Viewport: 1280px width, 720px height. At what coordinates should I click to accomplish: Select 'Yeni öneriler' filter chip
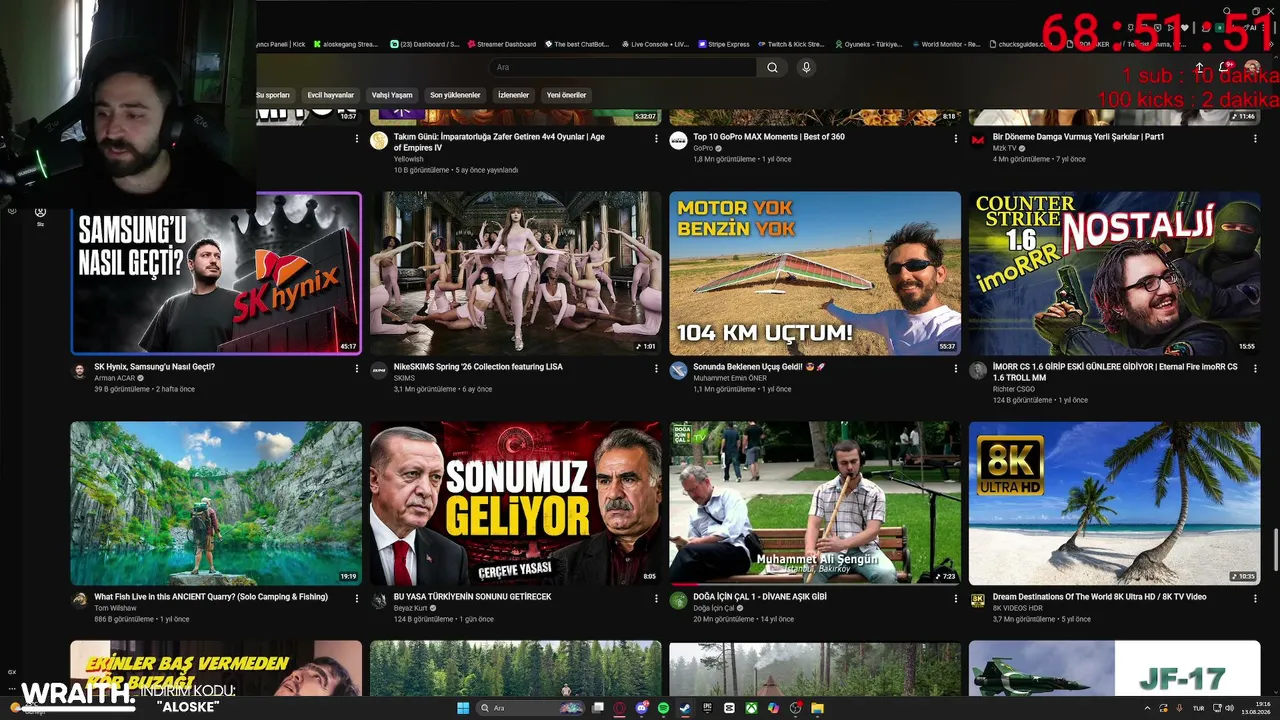pyautogui.click(x=567, y=95)
